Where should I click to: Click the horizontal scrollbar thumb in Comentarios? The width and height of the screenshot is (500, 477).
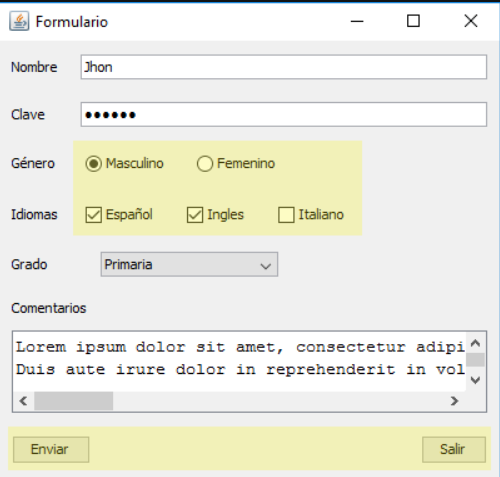[74, 401]
